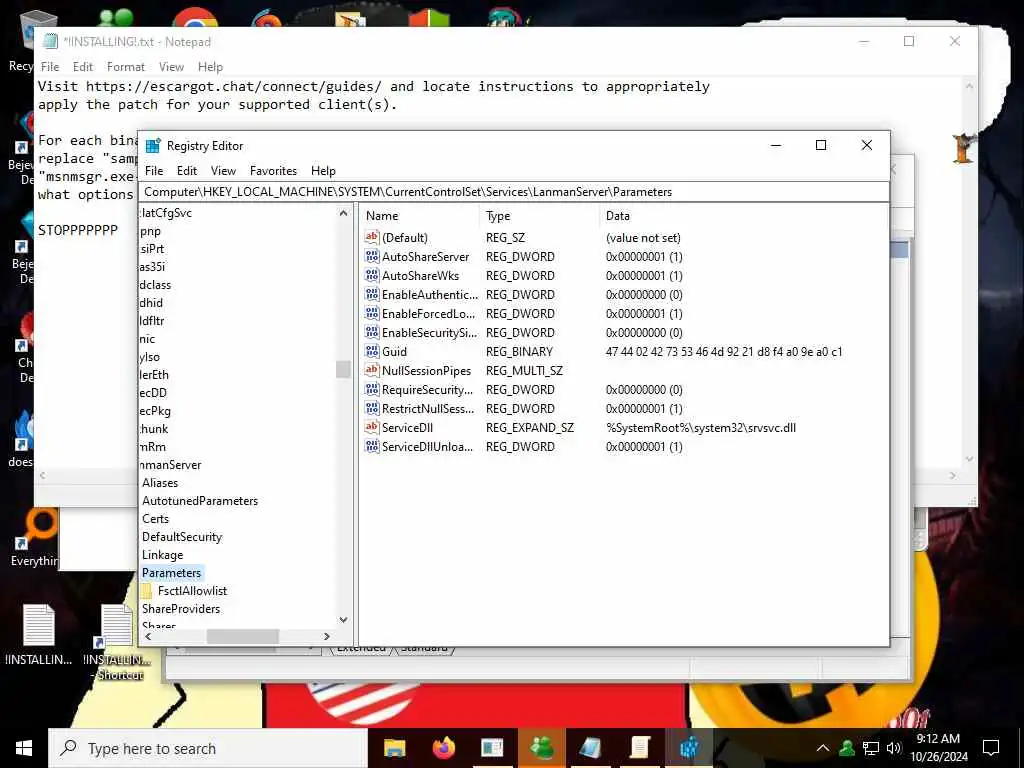Select the Aliases key in tree
Viewport: 1024px width, 768px height.
(160, 483)
